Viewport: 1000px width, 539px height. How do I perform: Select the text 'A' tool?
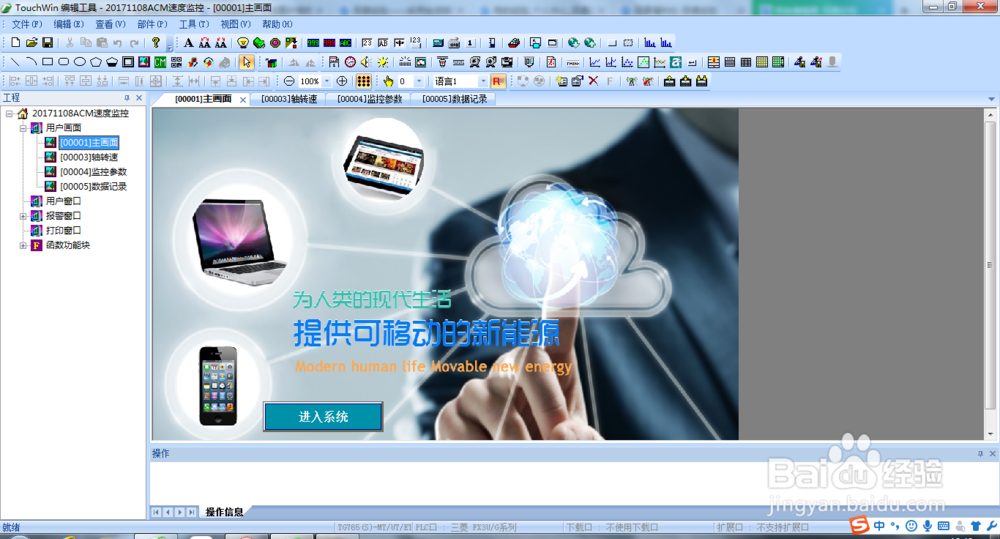pos(188,43)
